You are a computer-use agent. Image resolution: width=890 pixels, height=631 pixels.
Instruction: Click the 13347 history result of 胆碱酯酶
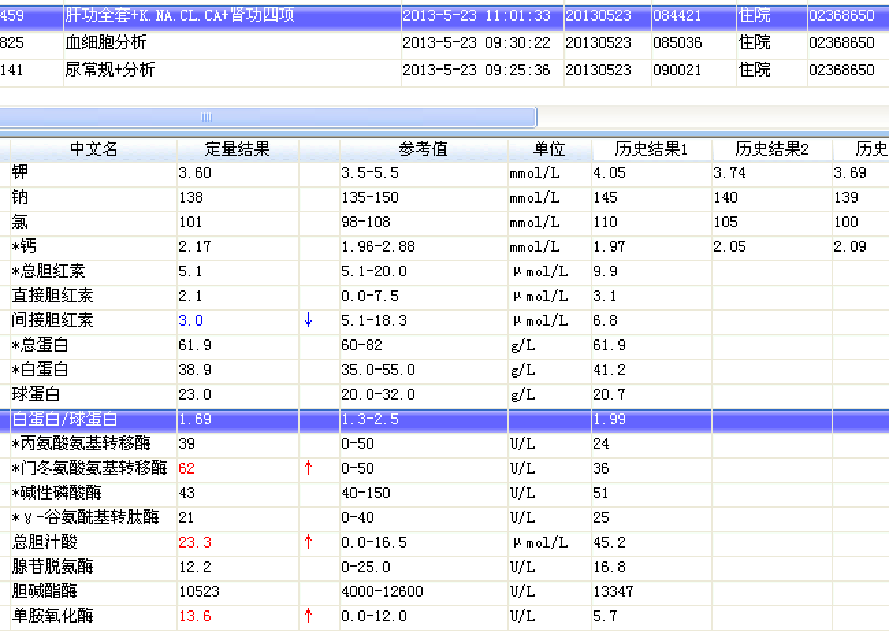(x=614, y=591)
